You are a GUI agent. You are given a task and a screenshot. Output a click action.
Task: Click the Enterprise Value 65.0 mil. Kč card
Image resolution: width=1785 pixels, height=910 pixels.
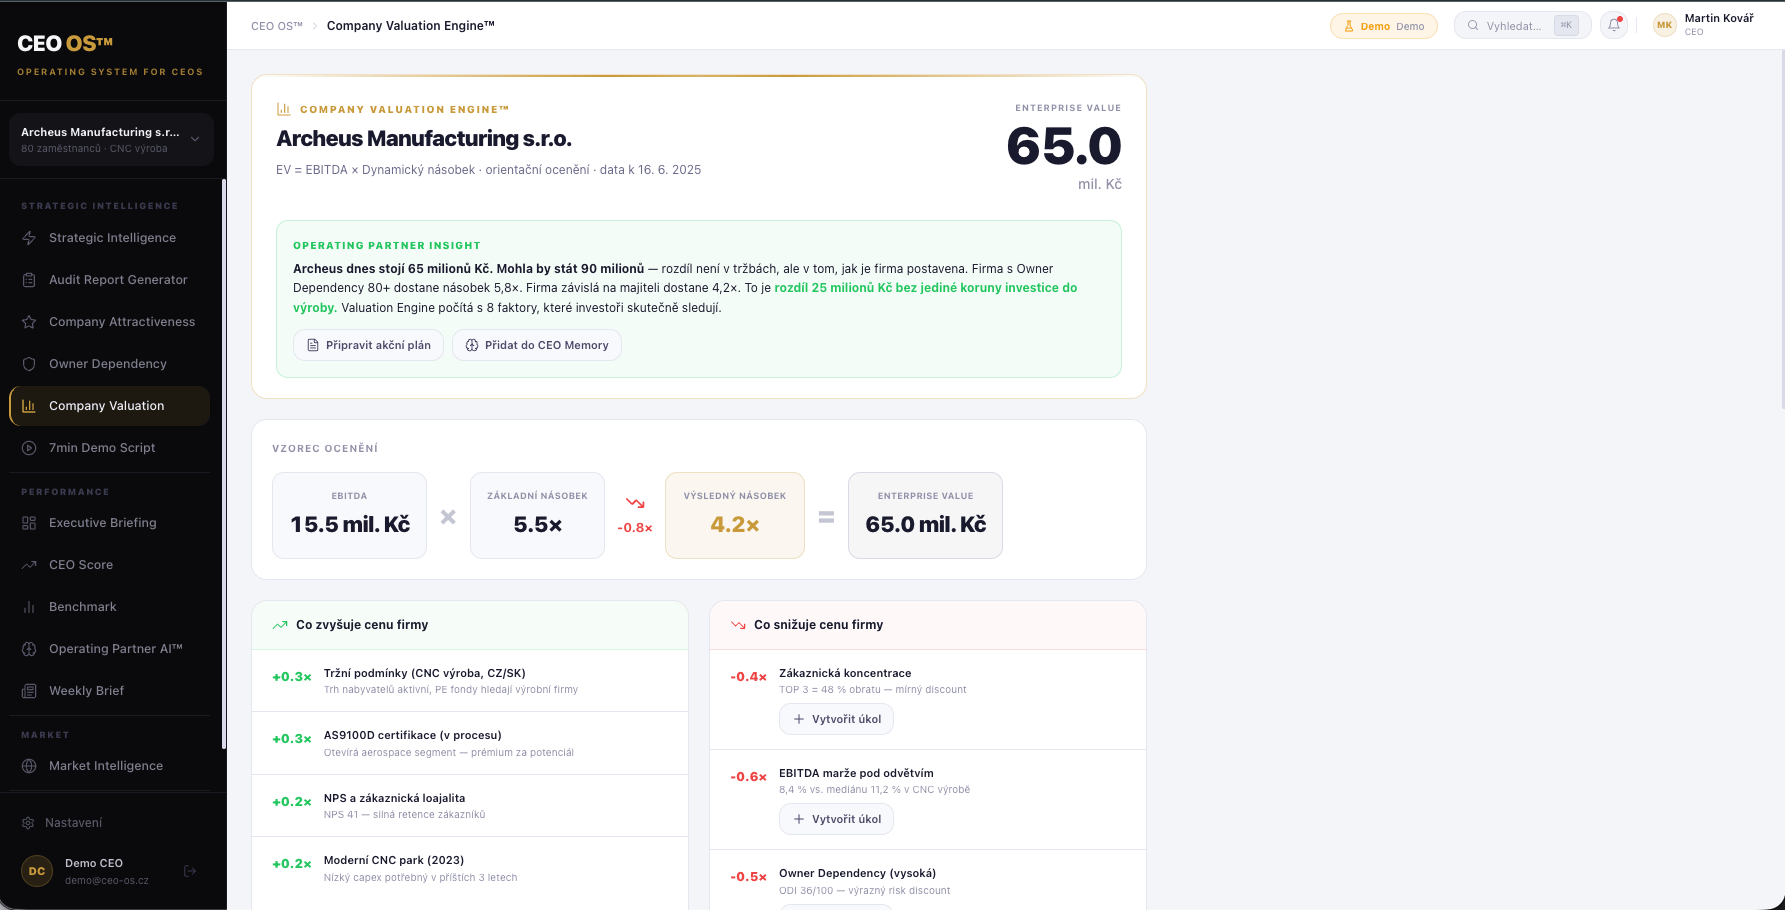pos(925,515)
